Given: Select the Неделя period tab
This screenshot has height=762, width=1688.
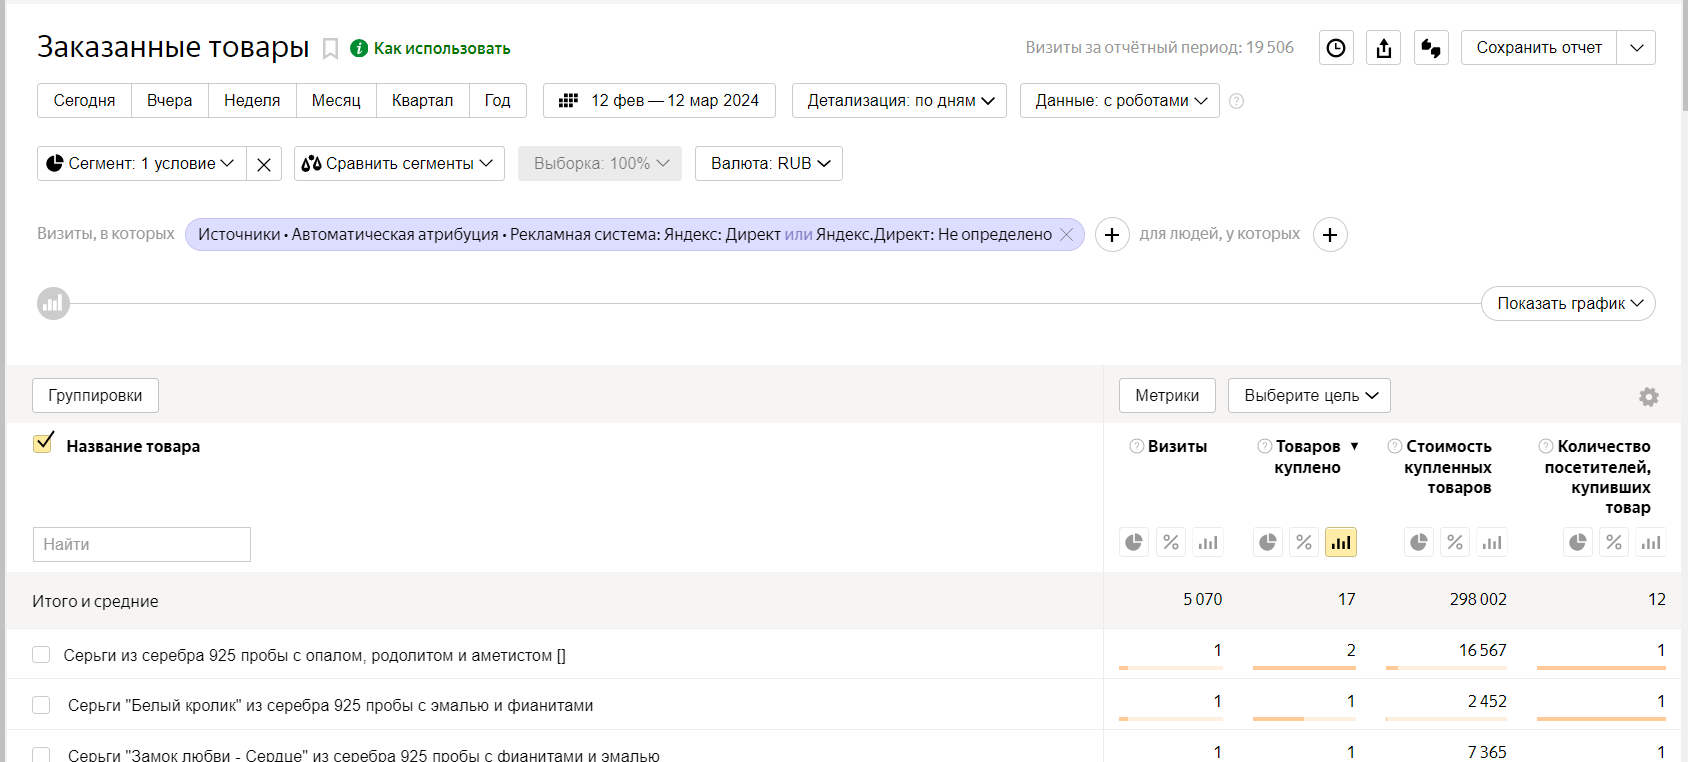Looking at the screenshot, I should [x=252, y=101].
